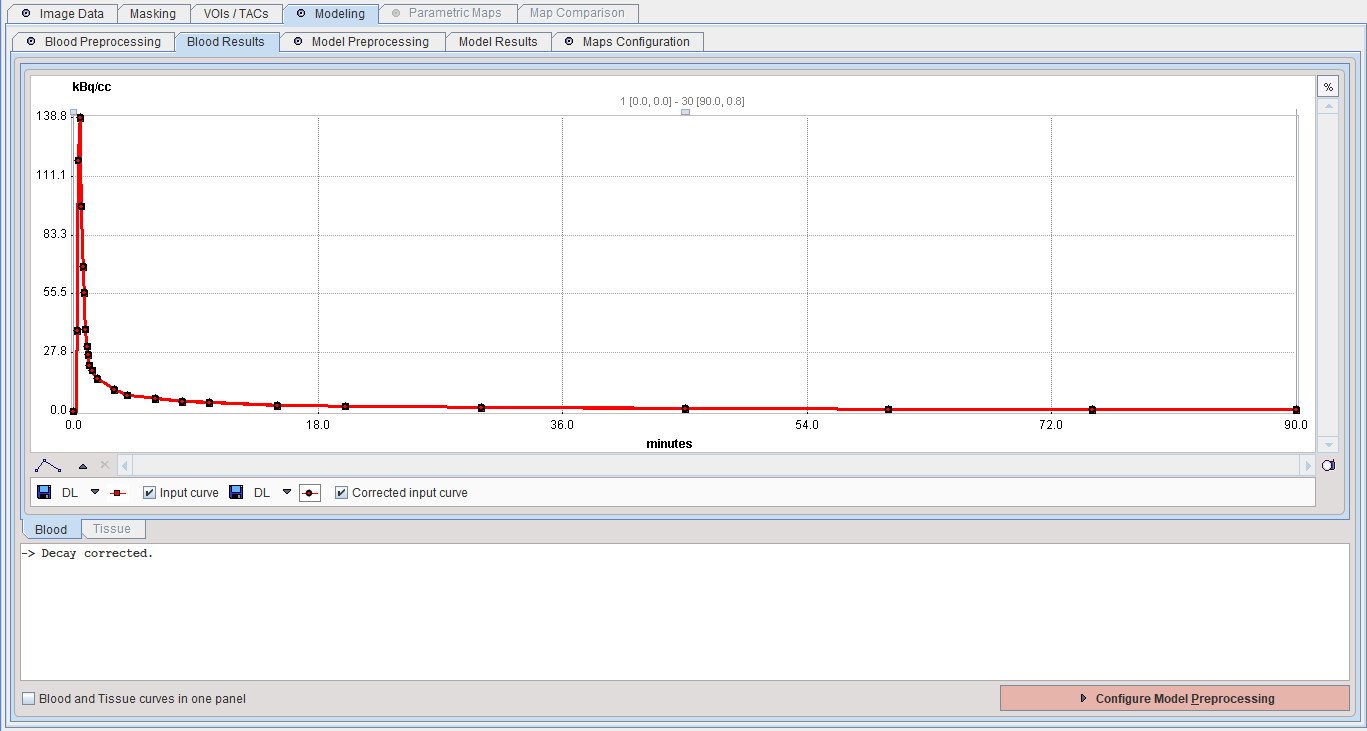1367x731 pixels.
Task: Click the data point at 30 minutes
Action: point(481,407)
